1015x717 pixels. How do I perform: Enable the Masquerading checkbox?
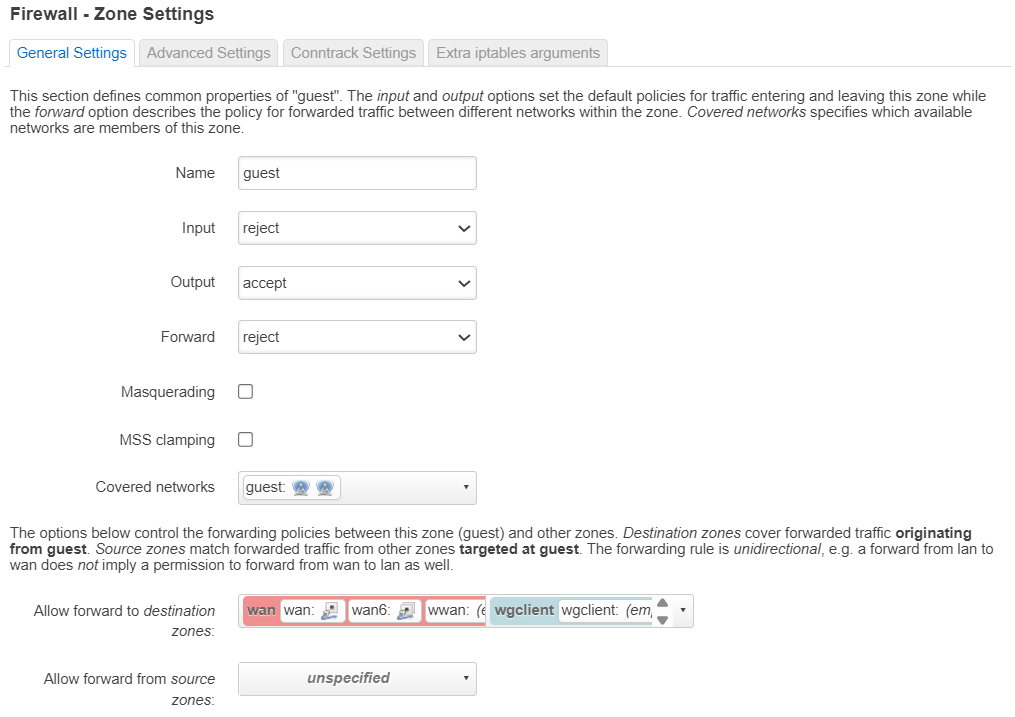click(x=246, y=392)
